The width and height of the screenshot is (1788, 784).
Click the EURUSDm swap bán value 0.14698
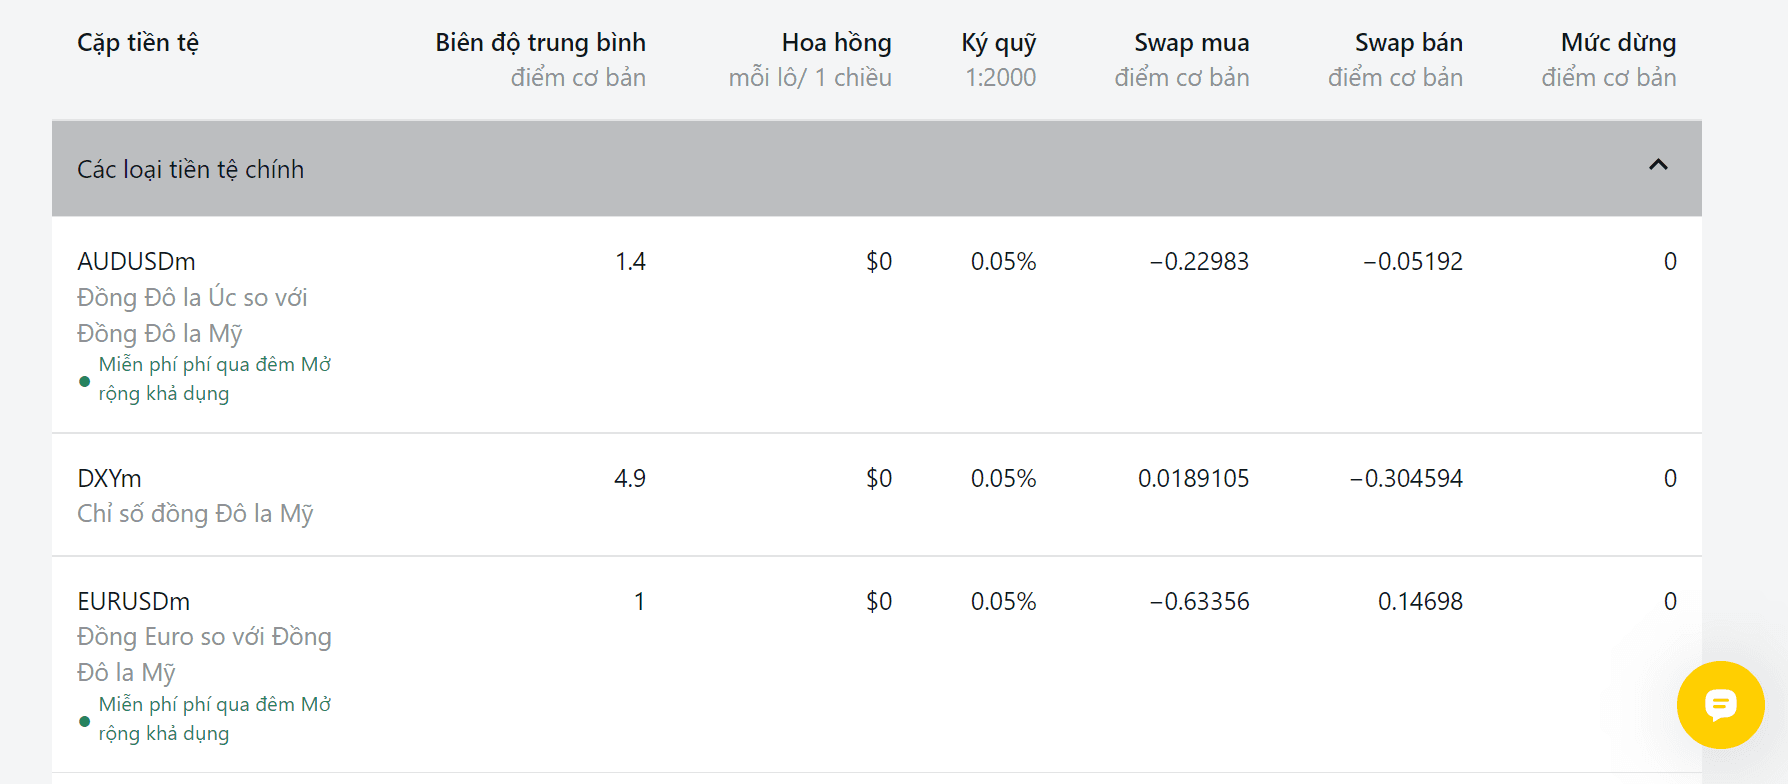(1420, 602)
